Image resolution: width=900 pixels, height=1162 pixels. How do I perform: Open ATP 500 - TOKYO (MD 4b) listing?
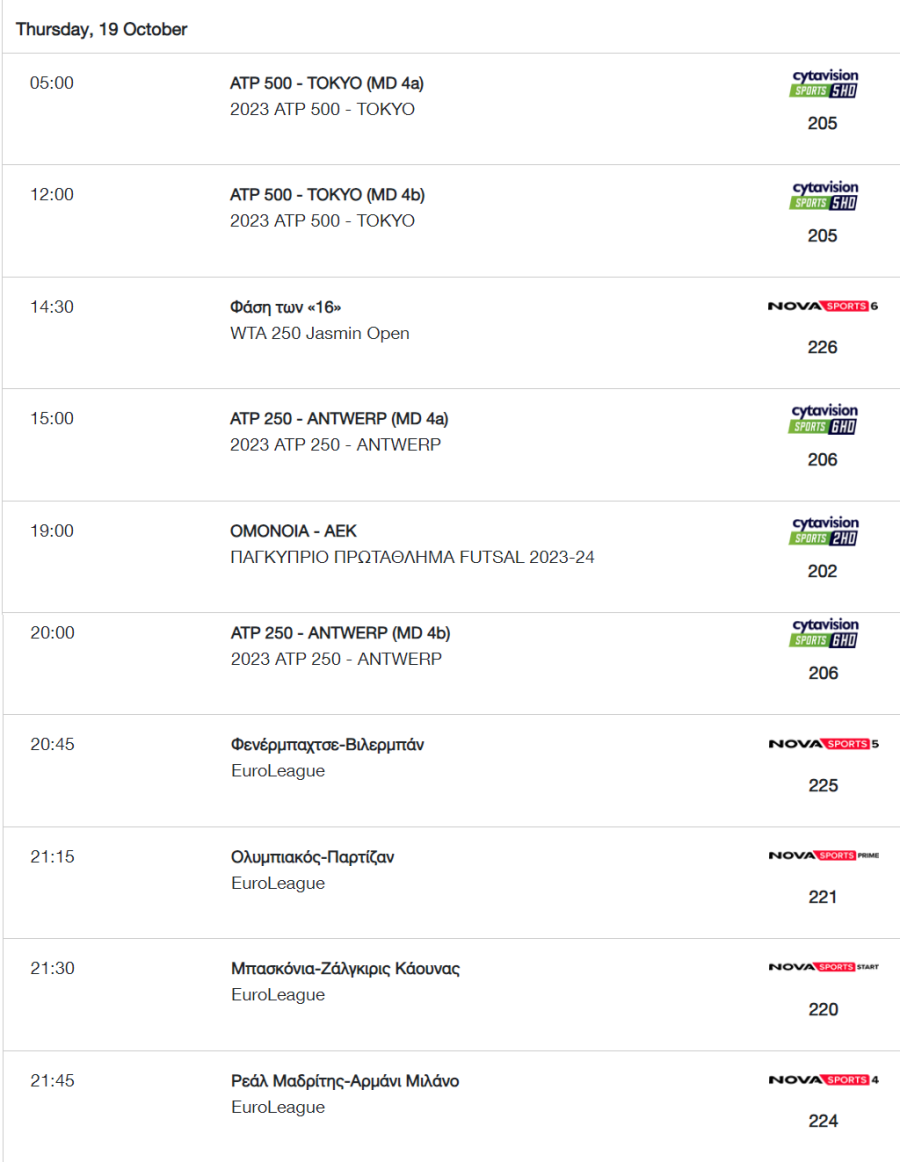point(327,195)
